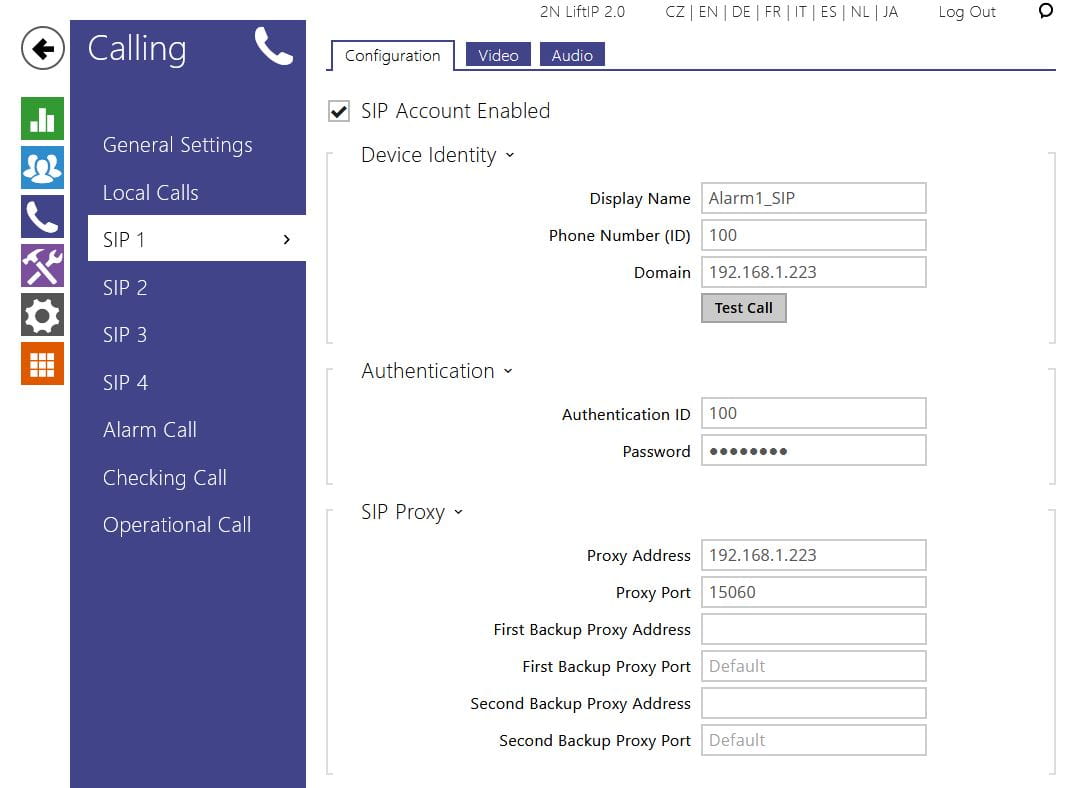Open the Services tools icon

point(42,266)
